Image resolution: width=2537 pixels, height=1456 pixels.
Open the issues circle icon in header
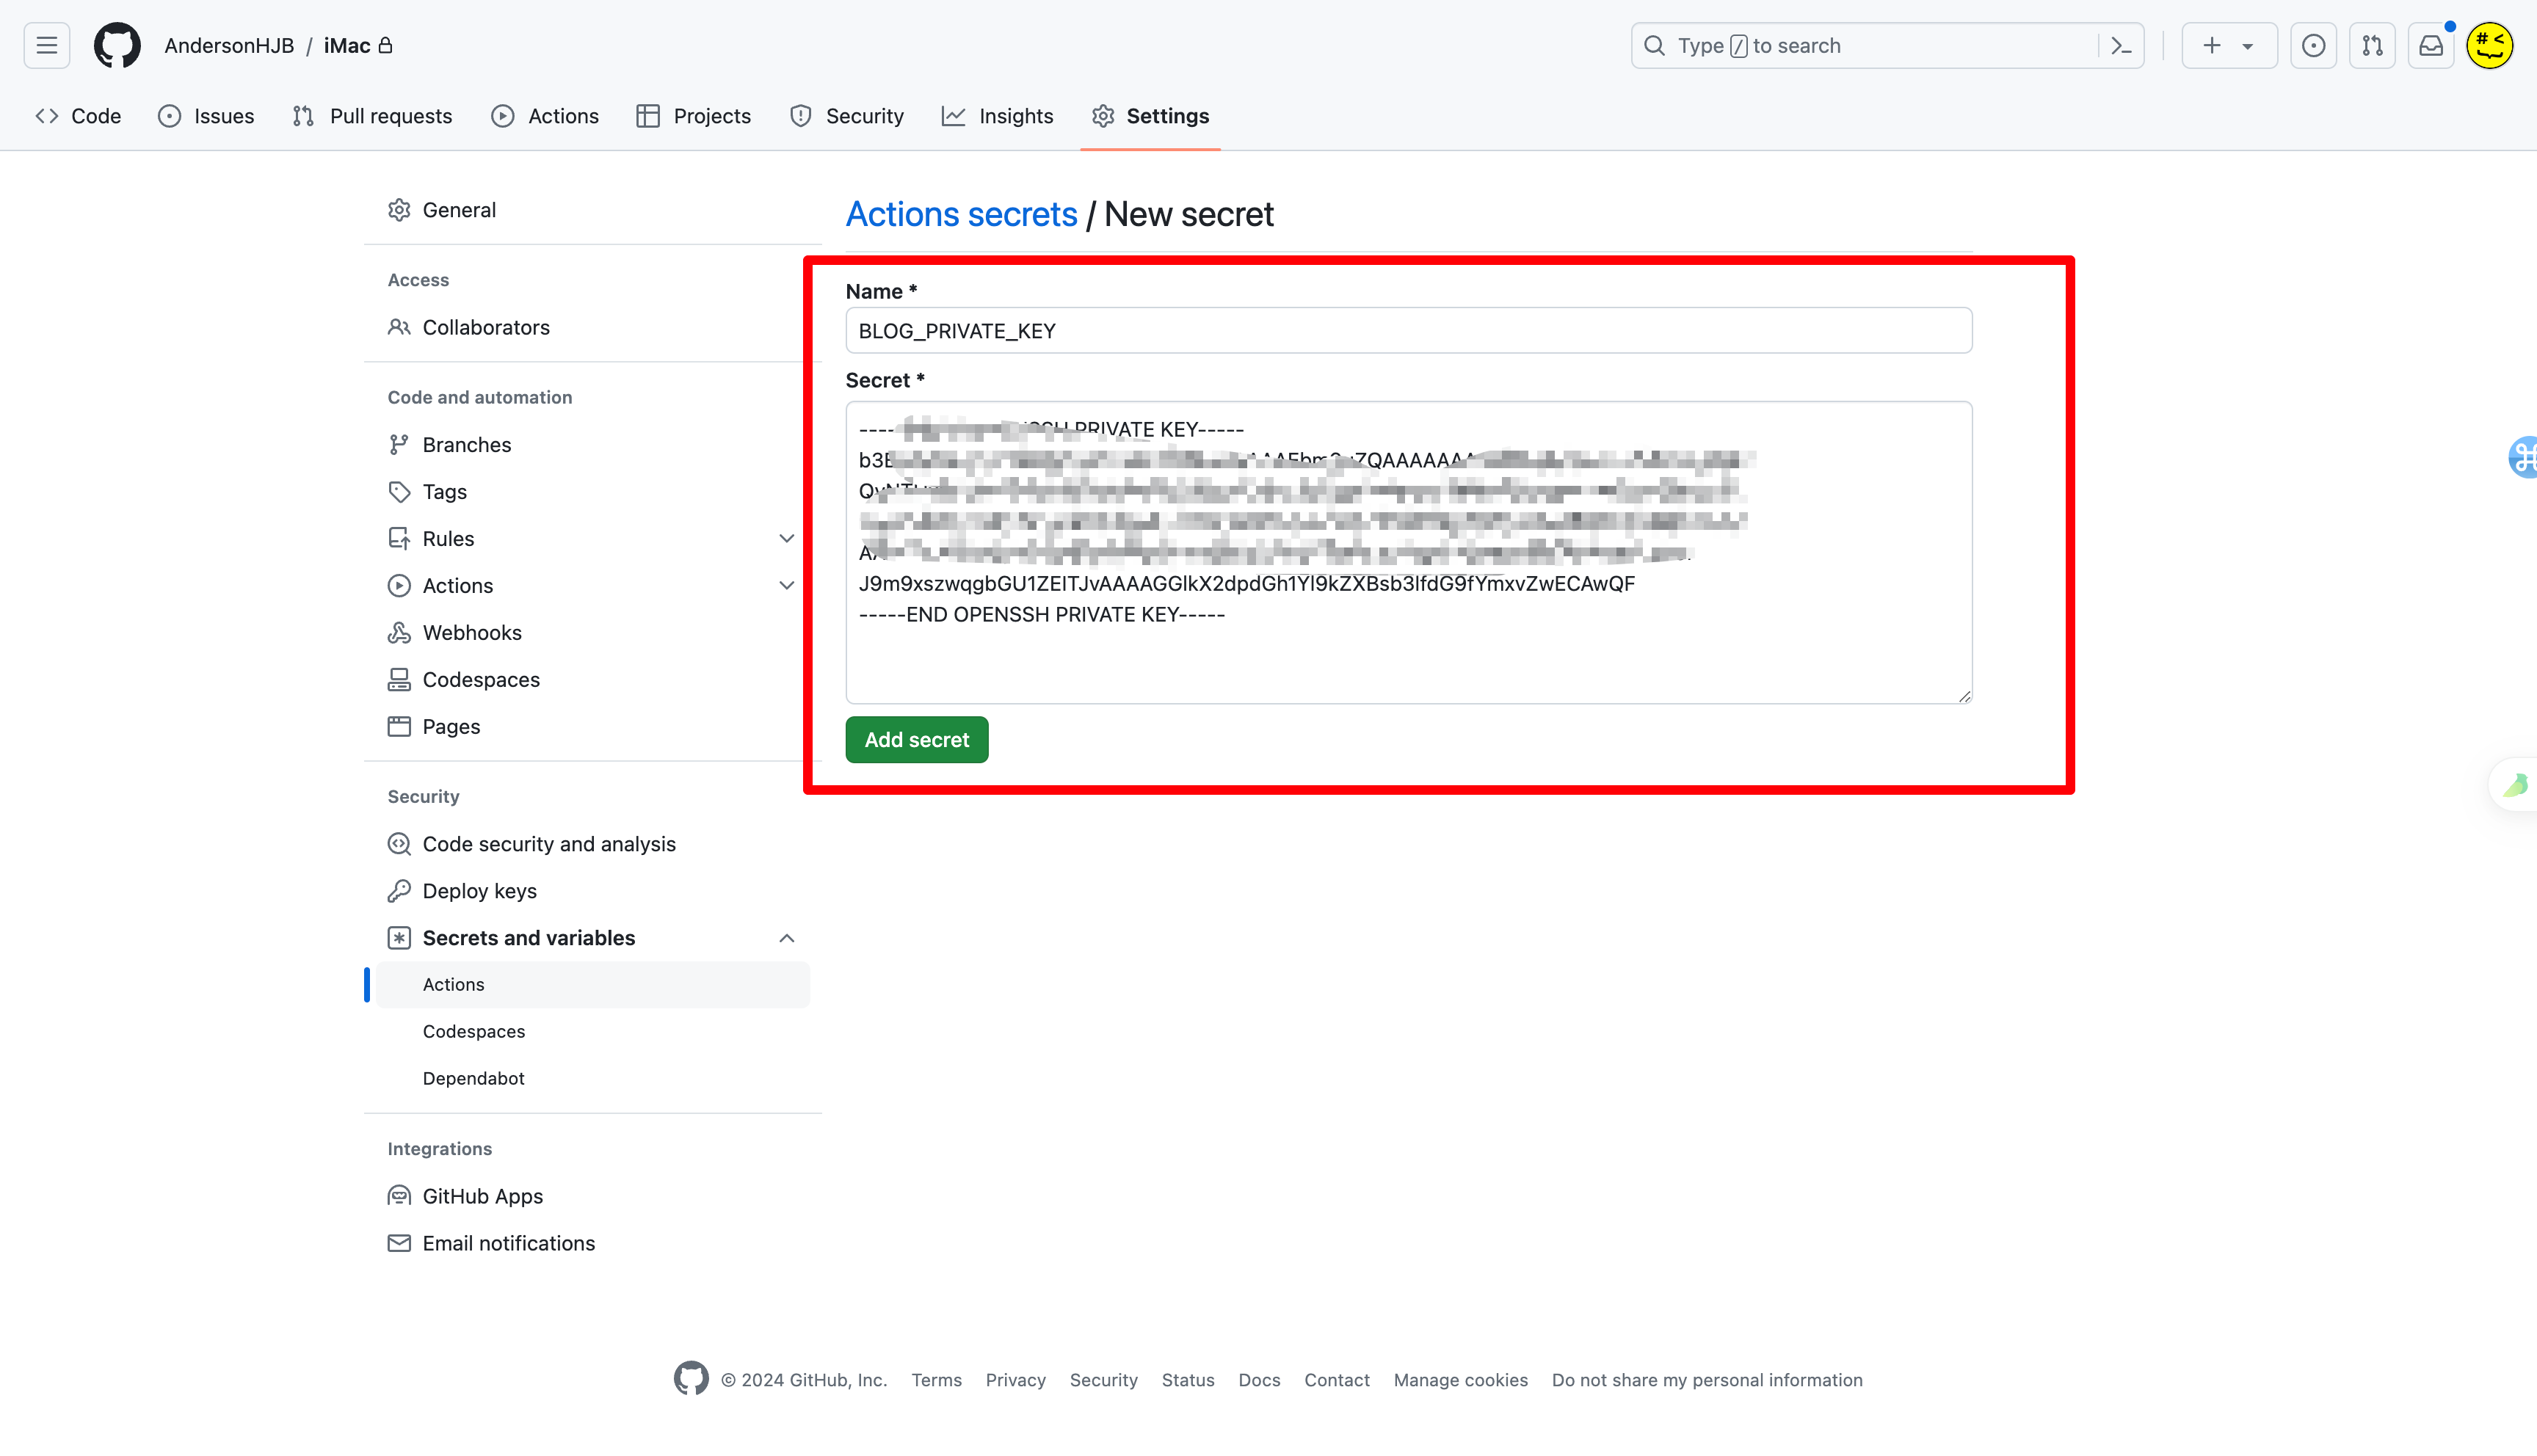2313,46
